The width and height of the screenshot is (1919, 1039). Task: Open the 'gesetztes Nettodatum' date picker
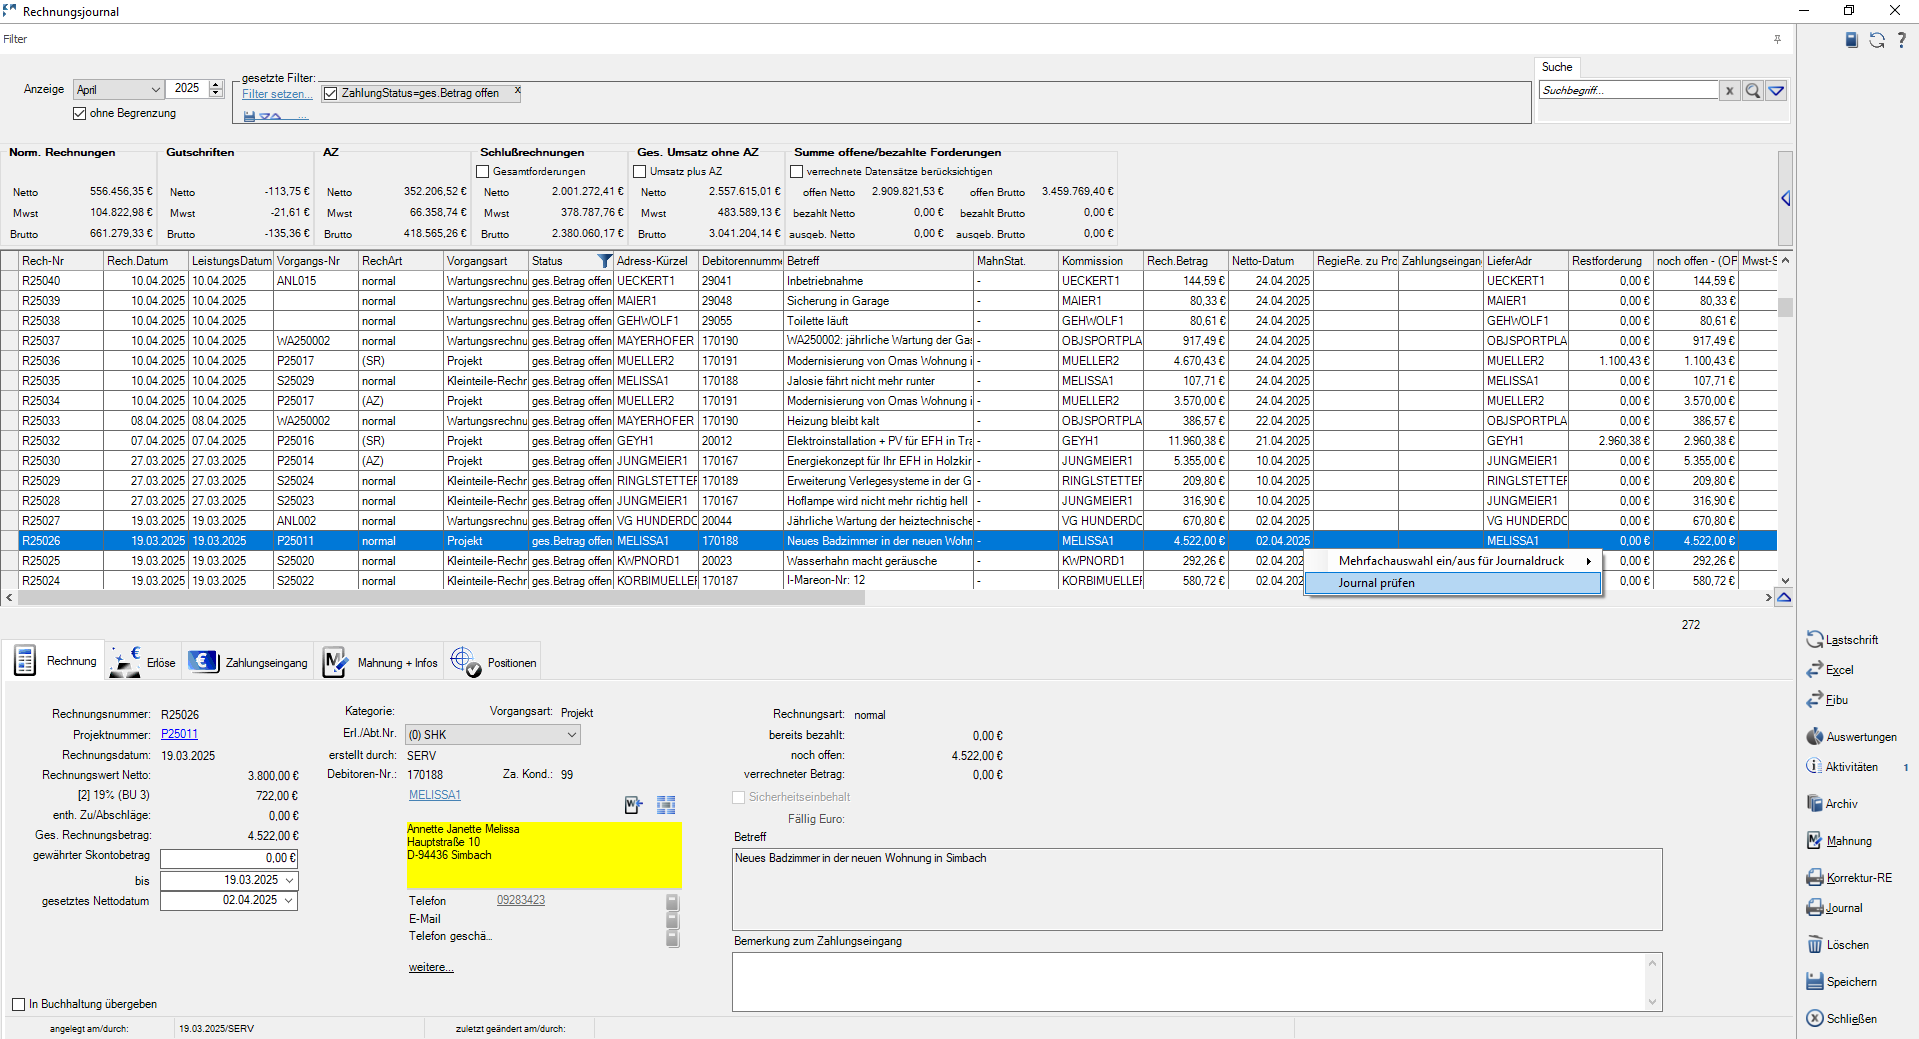click(x=290, y=901)
